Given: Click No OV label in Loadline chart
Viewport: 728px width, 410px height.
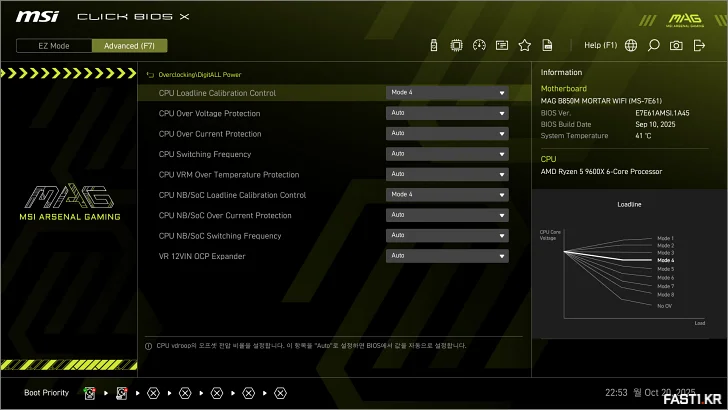Looking at the screenshot, I should click(x=664, y=306).
